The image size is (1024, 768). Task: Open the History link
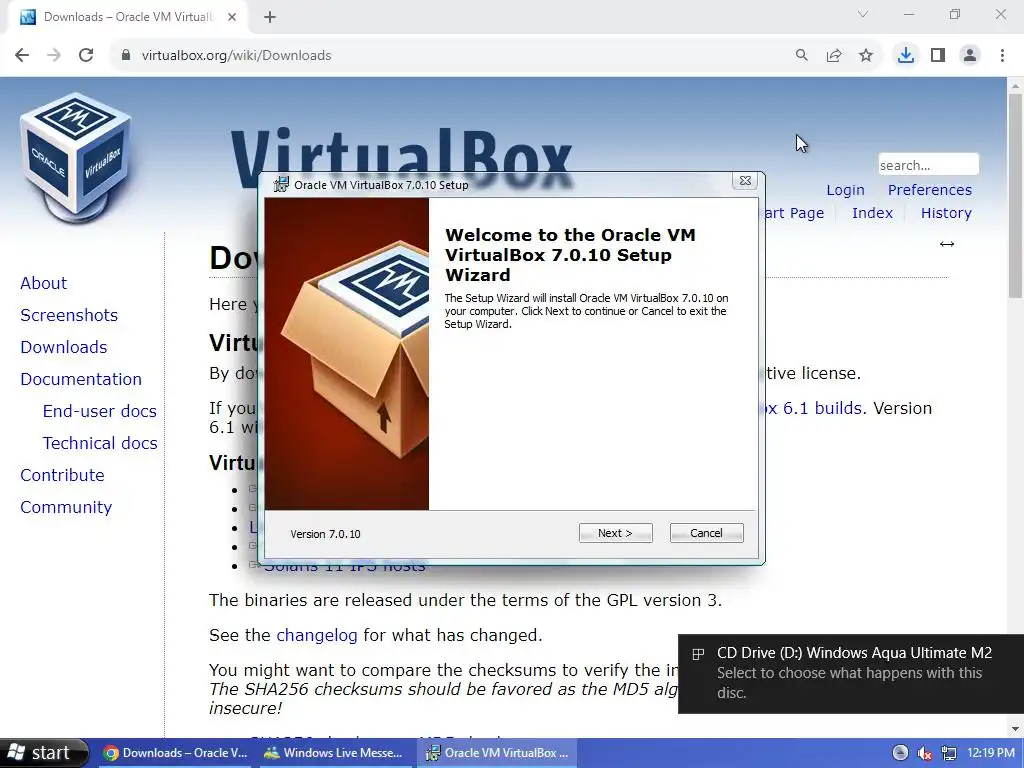coord(946,213)
